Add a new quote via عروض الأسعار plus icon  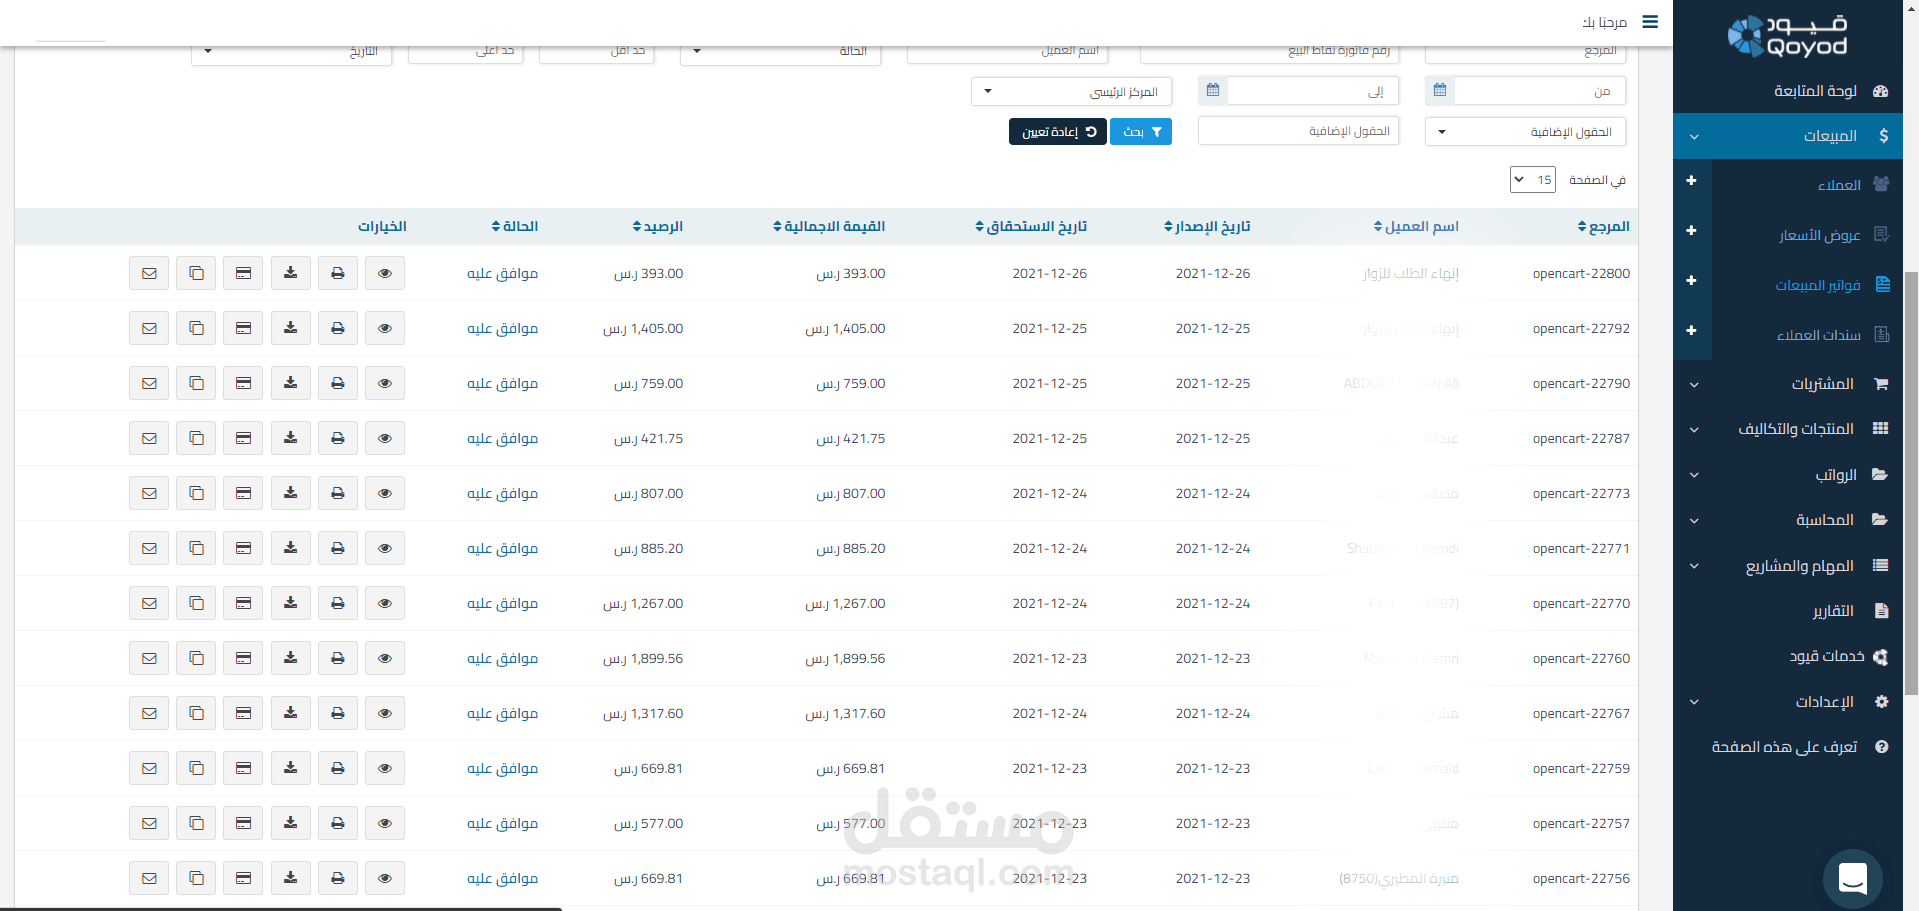click(1691, 231)
